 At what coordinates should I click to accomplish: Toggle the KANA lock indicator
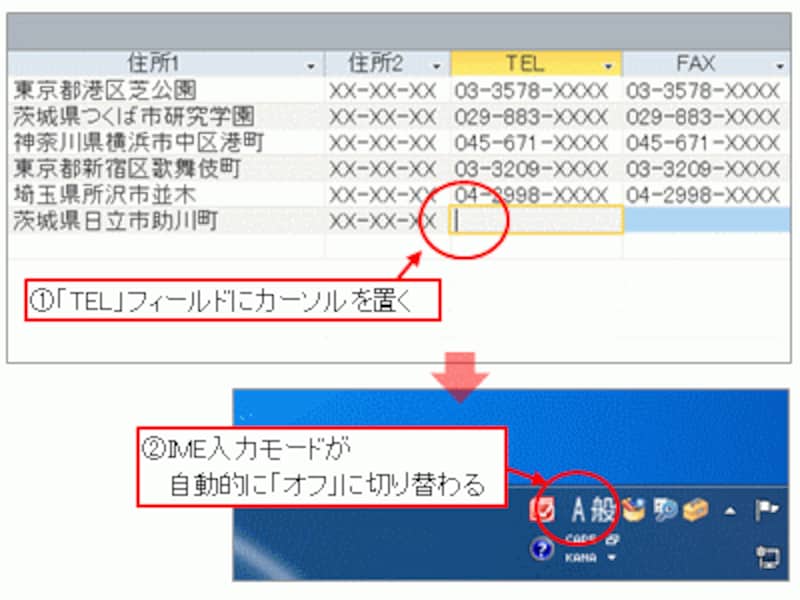click(x=581, y=558)
